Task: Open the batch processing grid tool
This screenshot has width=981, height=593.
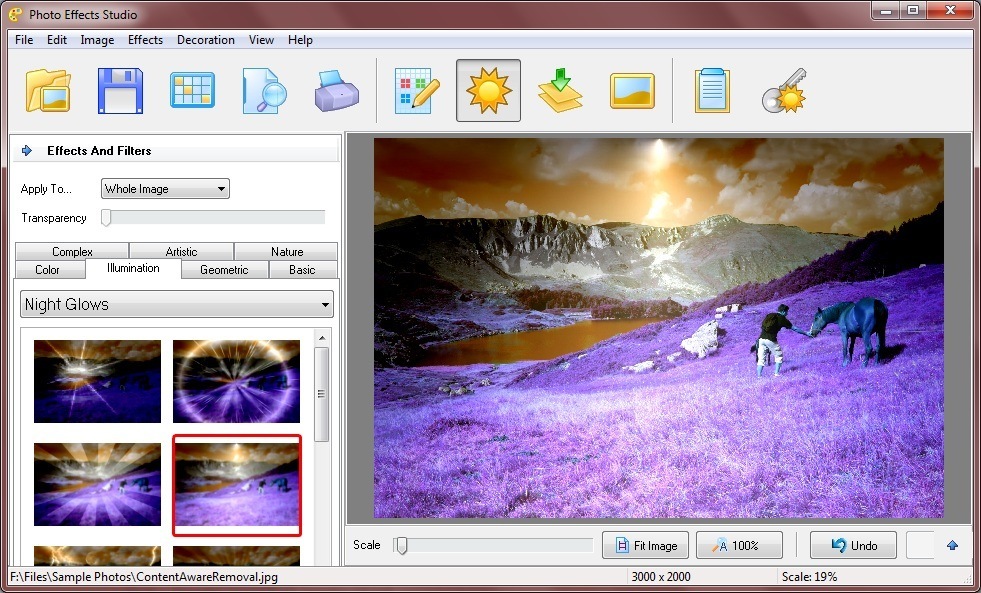Action: (x=191, y=89)
